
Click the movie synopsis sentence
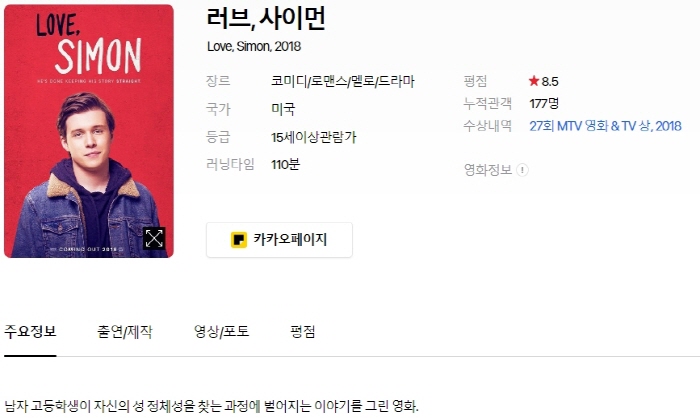tap(212, 406)
